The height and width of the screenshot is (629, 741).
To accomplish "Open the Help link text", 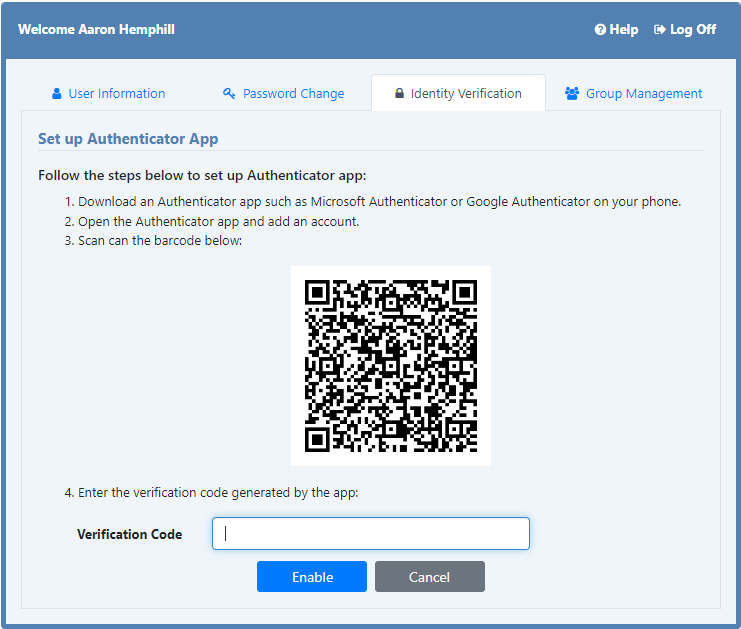I will point(624,30).
